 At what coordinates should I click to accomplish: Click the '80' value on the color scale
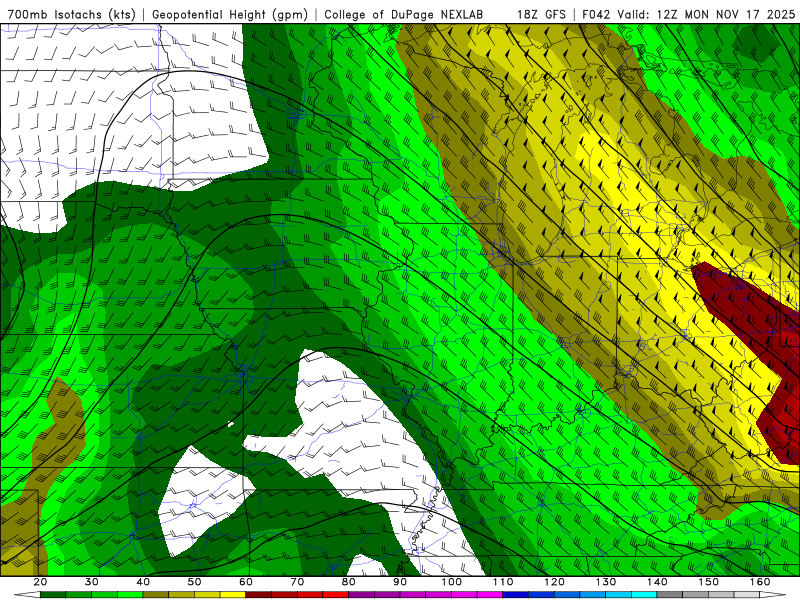click(348, 582)
